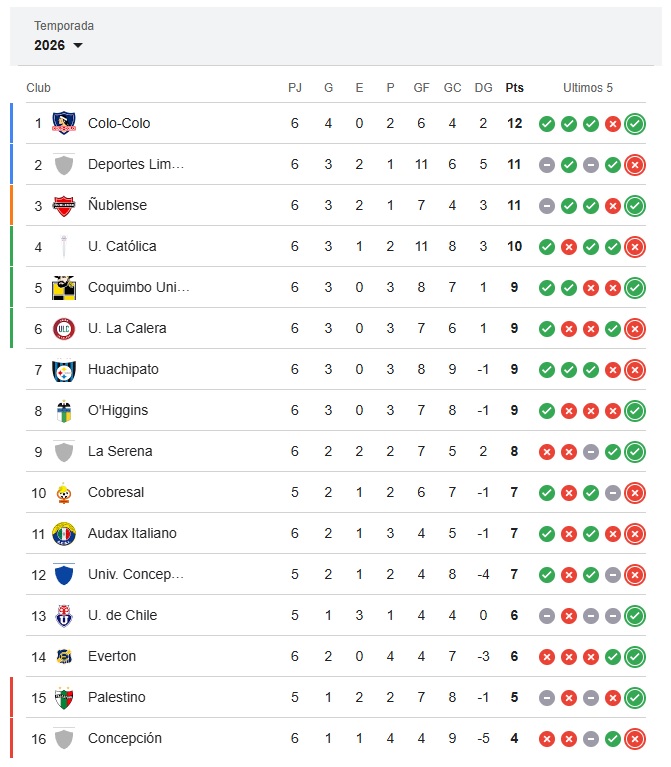Click the Palestino club crest
Image resolution: width=671 pixels, height=767 pixels.
64,697
